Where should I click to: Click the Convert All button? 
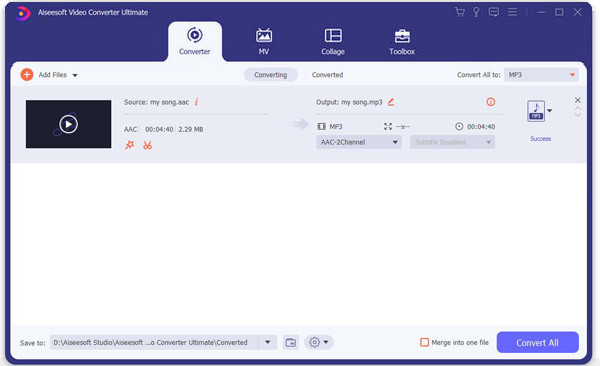(537, 342)
